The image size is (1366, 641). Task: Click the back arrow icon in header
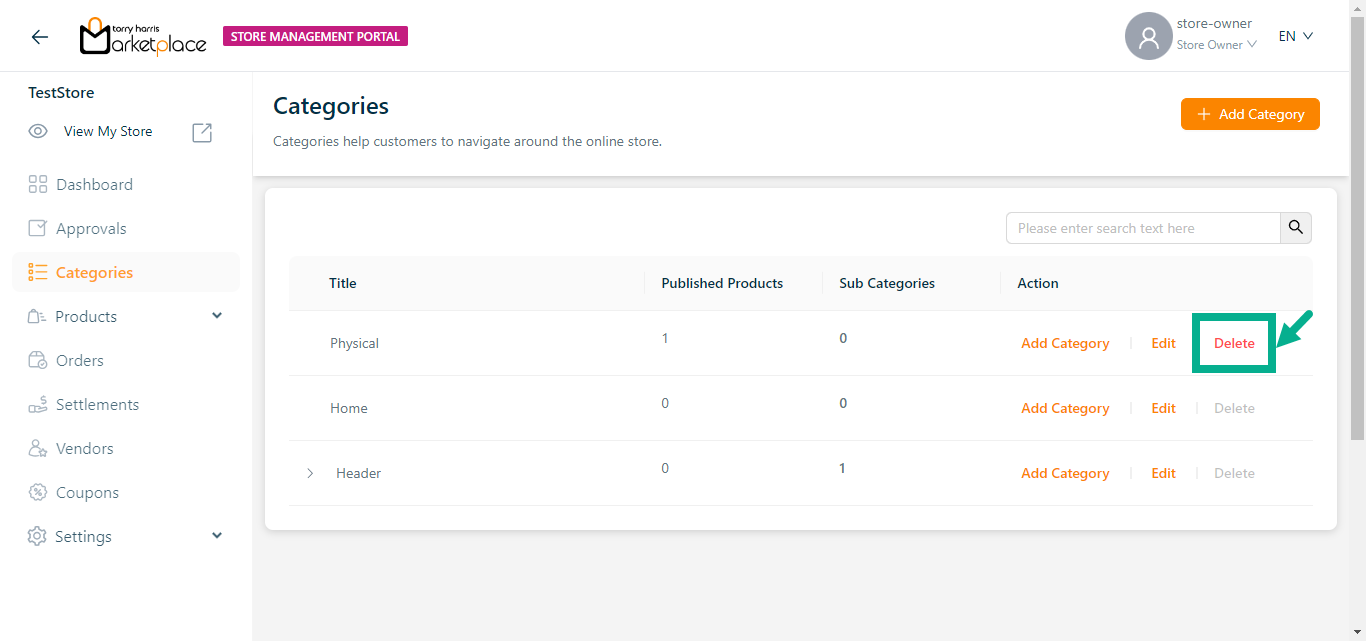pyautogui.click(x=39, y=37)
